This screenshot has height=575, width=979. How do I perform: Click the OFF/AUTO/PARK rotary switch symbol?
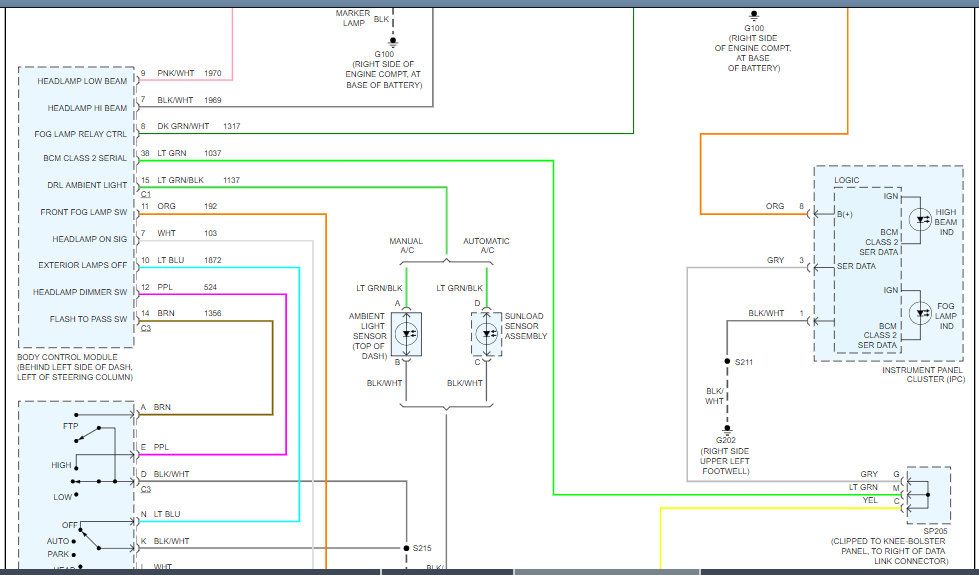[89, 539]
